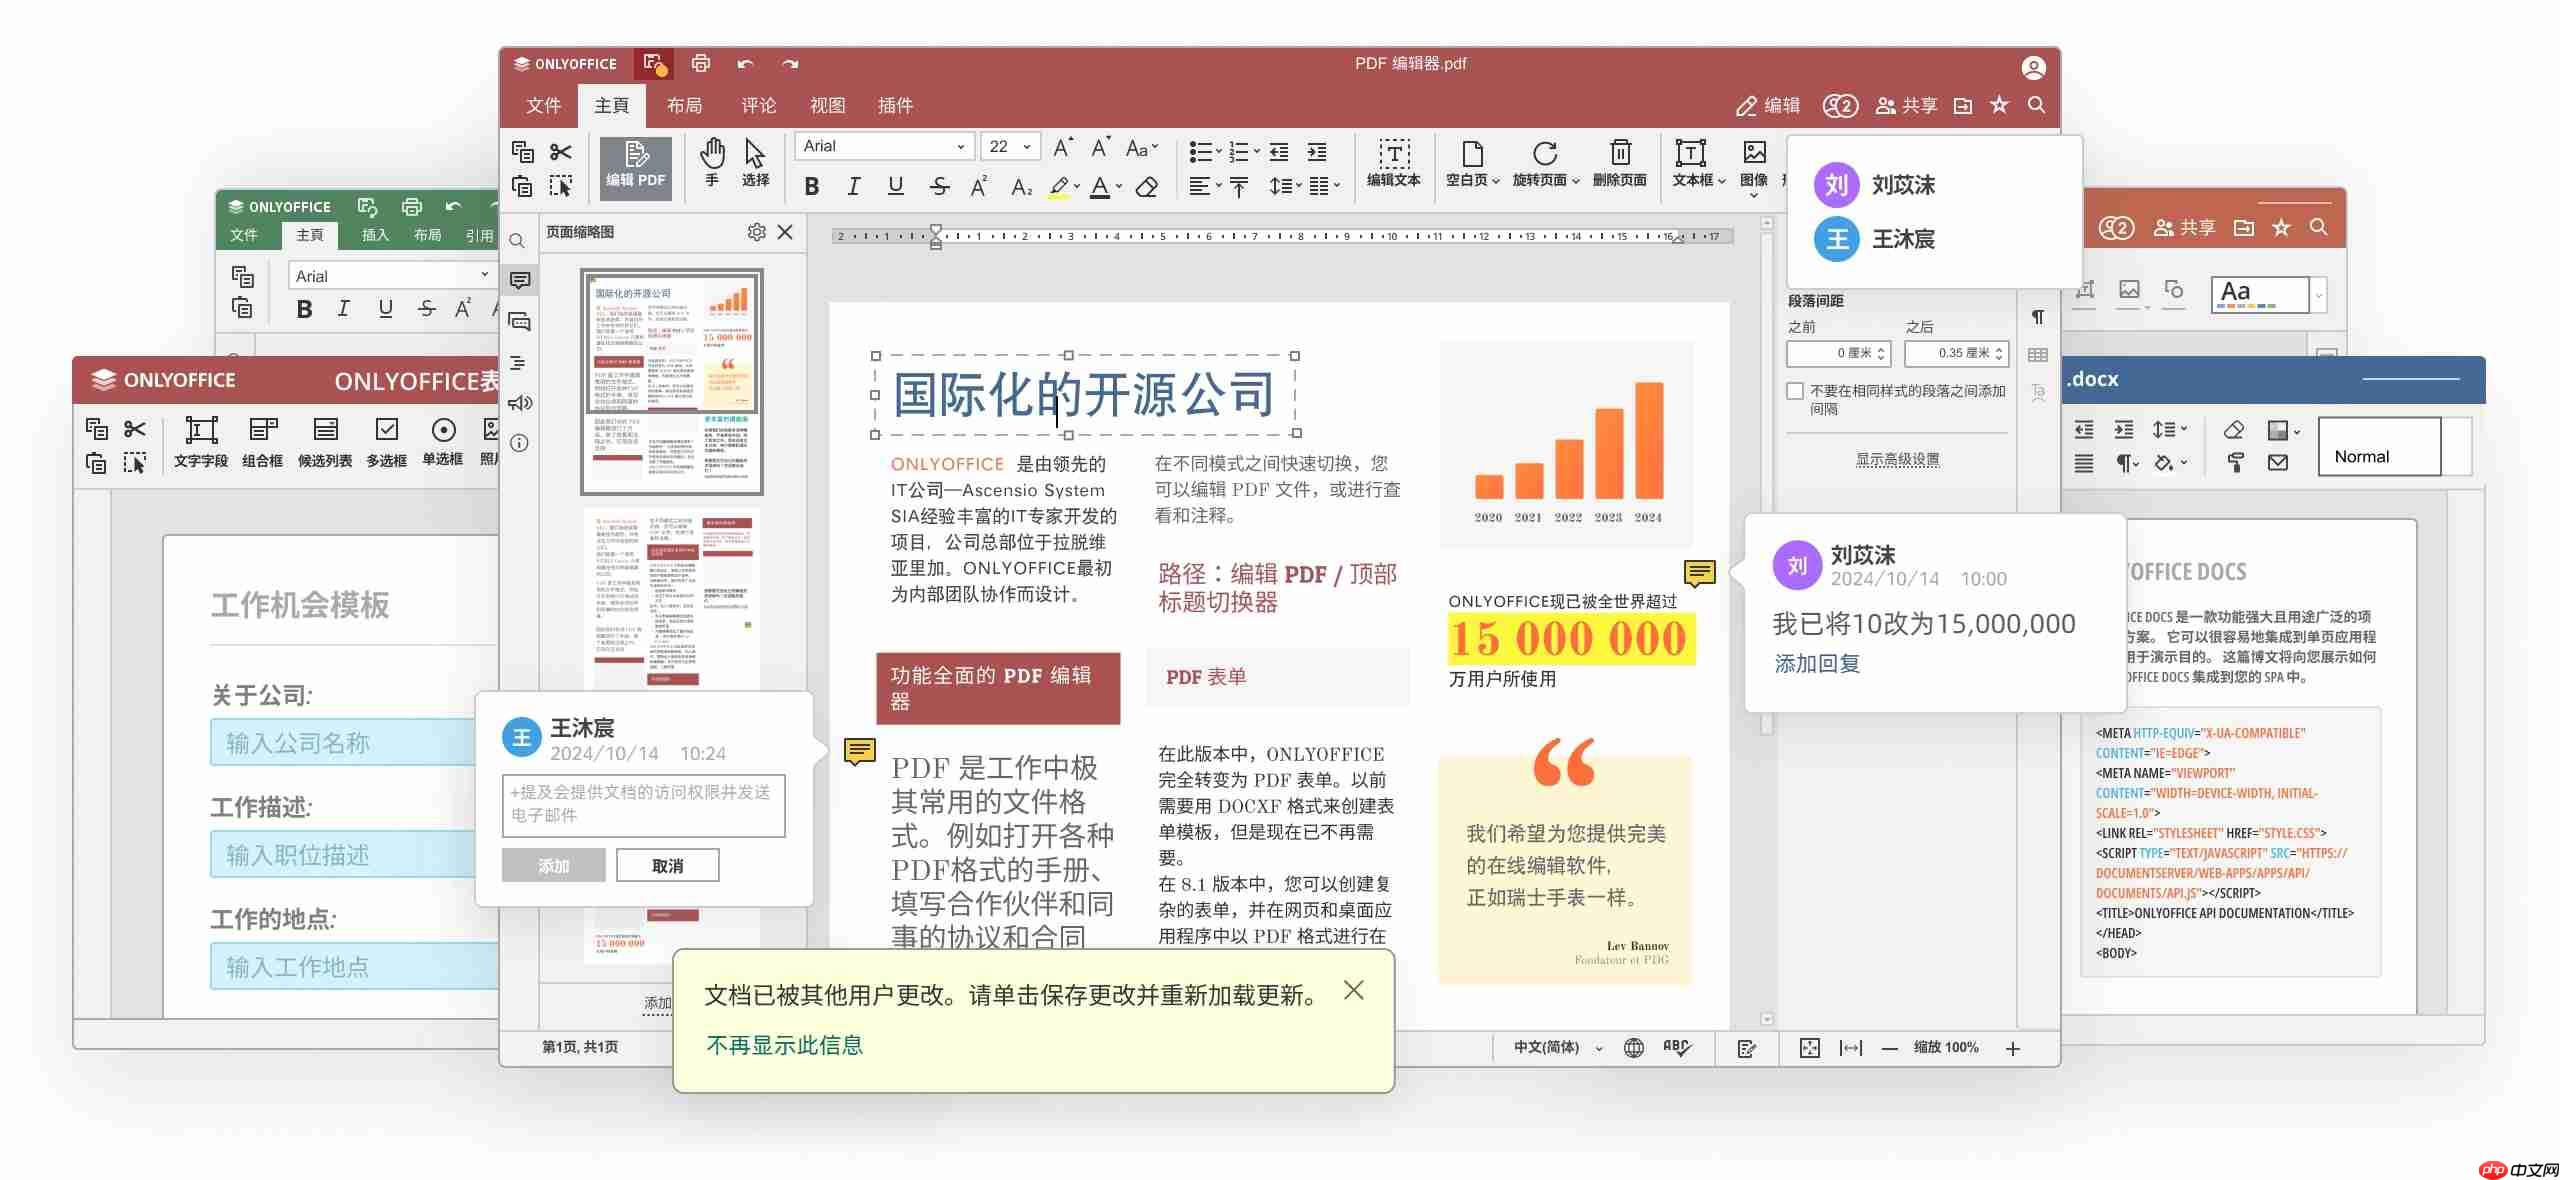Delete current page via 删除页面
Viewport: 2560px width, 1180px height.
(1620, 165)
